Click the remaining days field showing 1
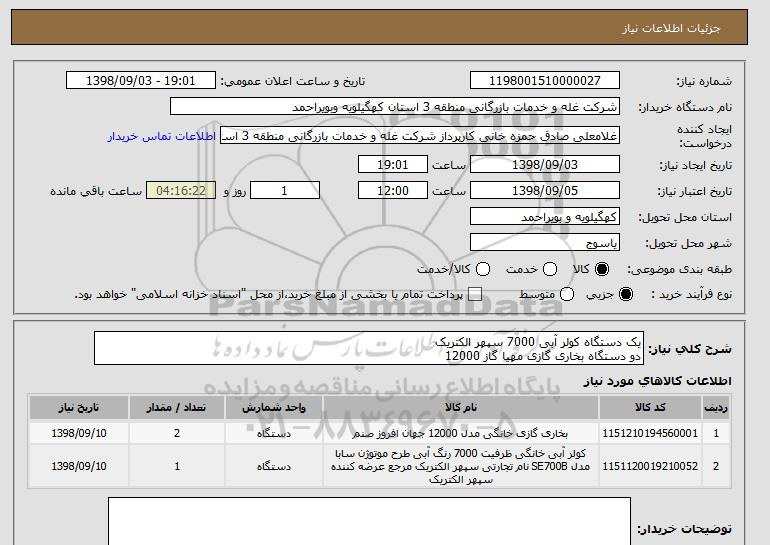This screenshot has width=770, height=545. tap(285, 191)
